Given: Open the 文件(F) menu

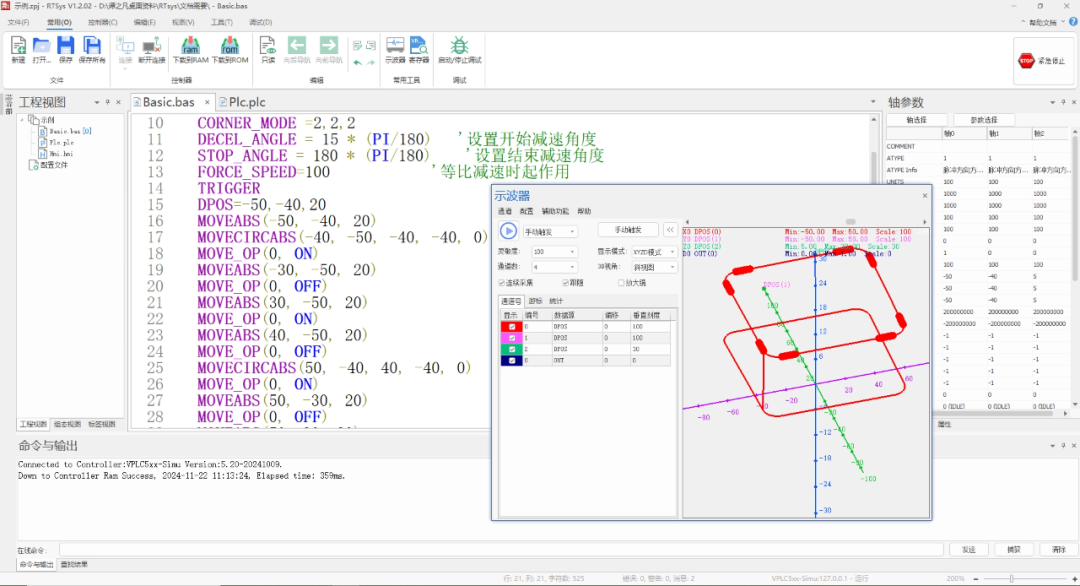Looking at the screenshot, I should click(x=19, y=23).
